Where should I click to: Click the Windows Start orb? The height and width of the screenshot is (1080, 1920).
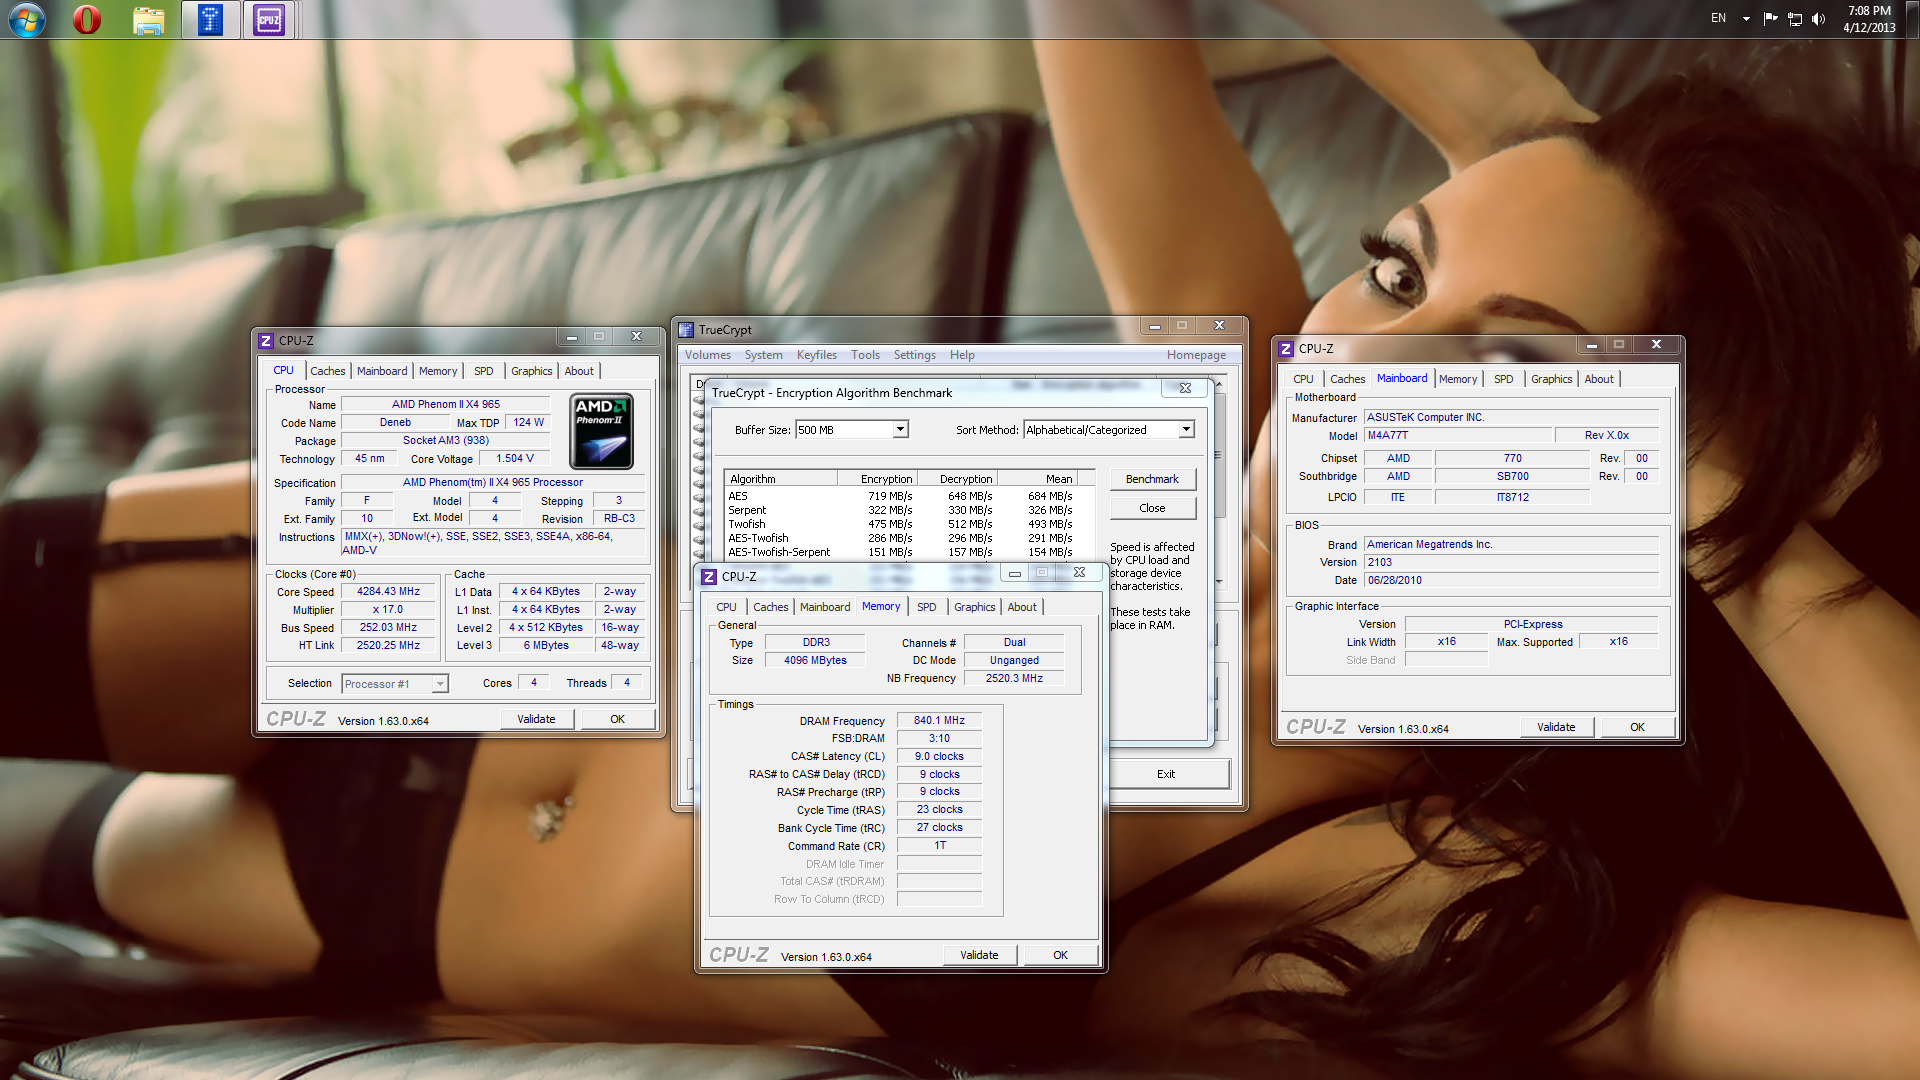pyautogui.click(x=27, y=19)
